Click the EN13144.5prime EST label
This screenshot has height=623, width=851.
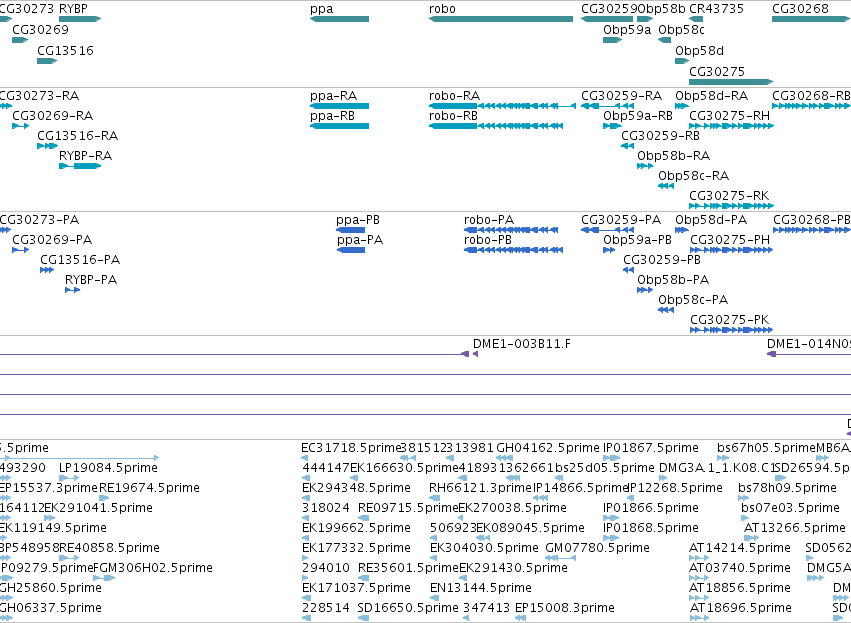481,588
